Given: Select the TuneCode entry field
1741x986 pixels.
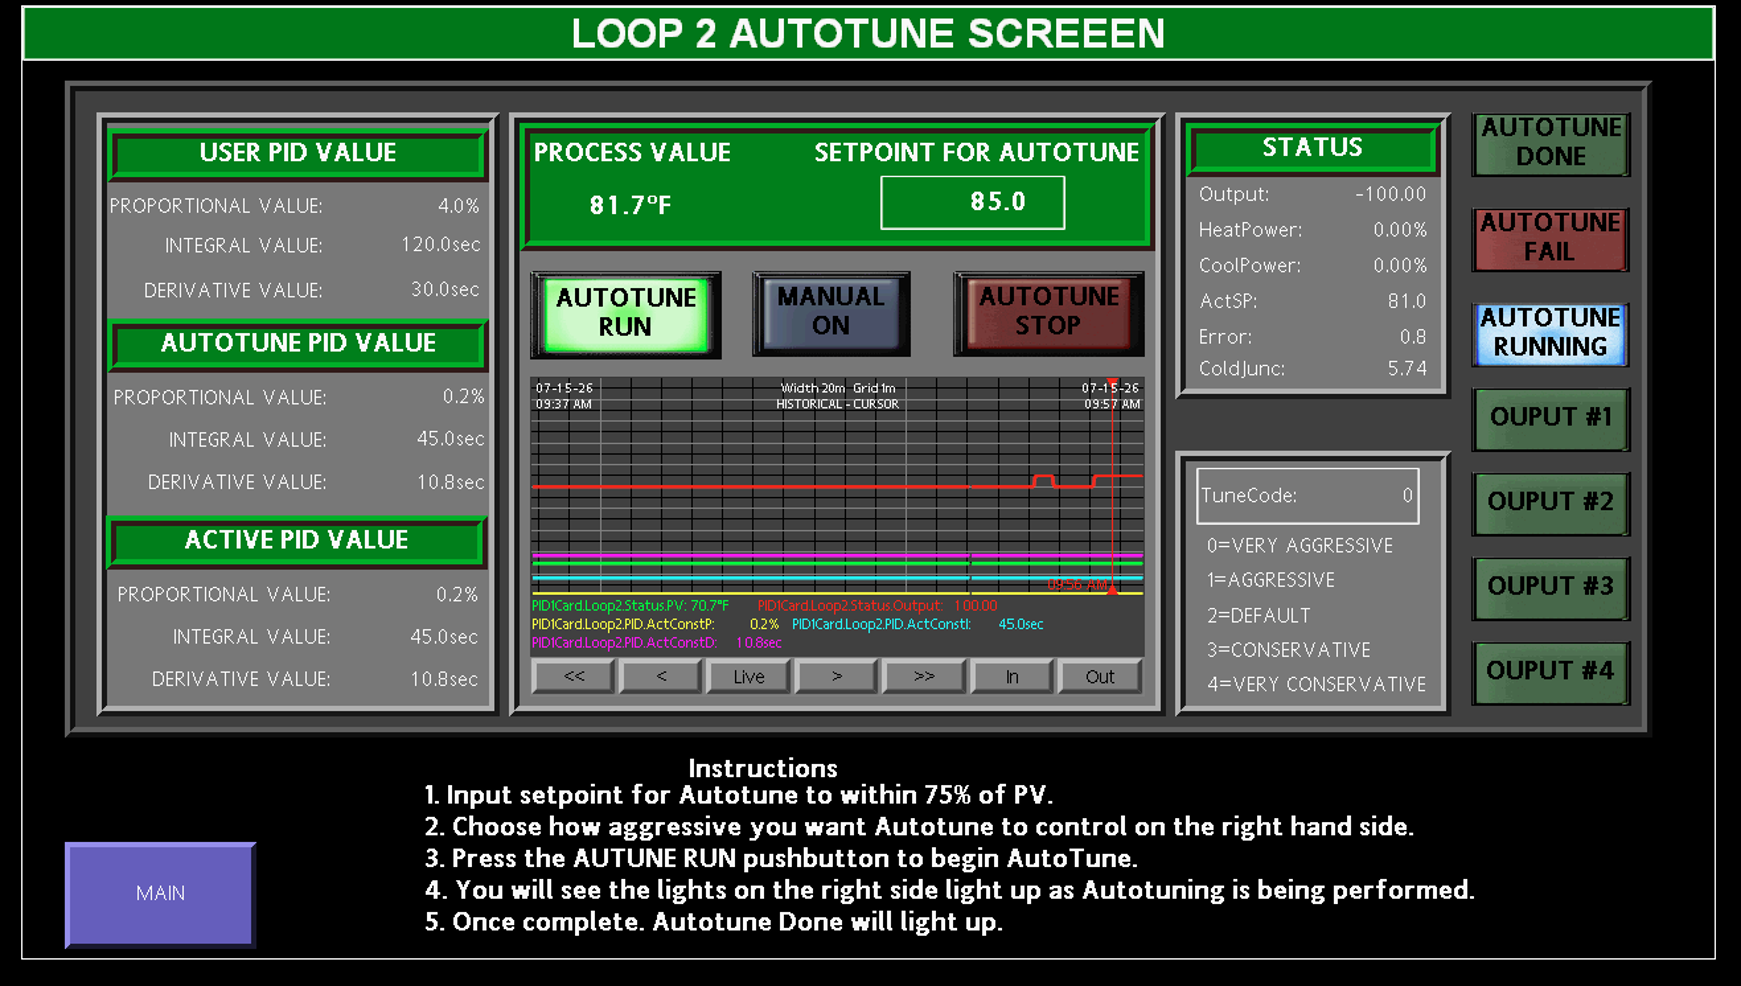Looking at the screenshot, I should pyautogui.click(x=1307, y=495).
